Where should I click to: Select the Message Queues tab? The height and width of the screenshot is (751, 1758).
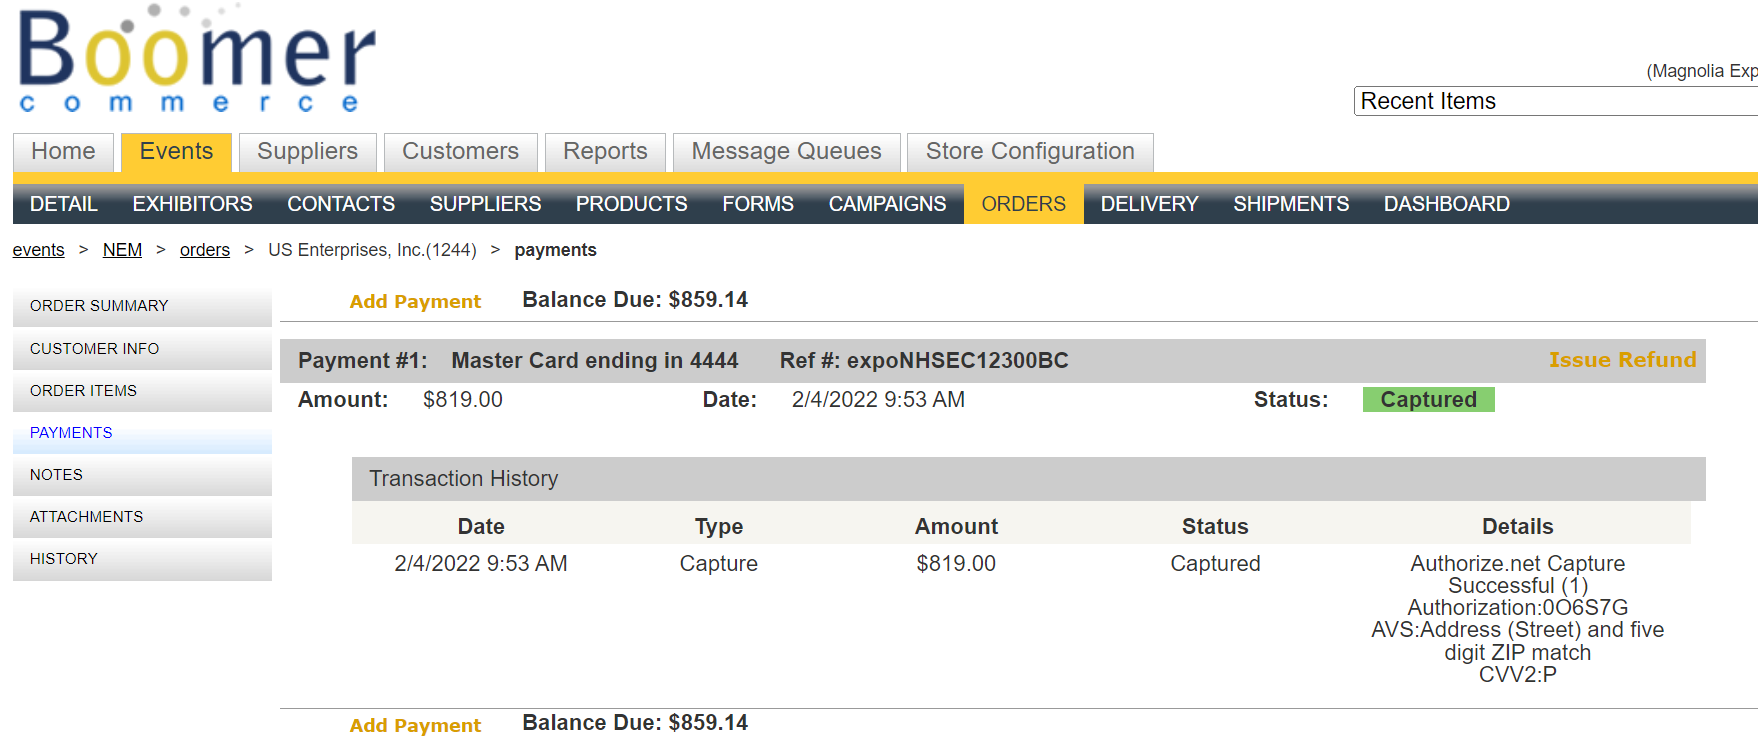tap(786, 152)
